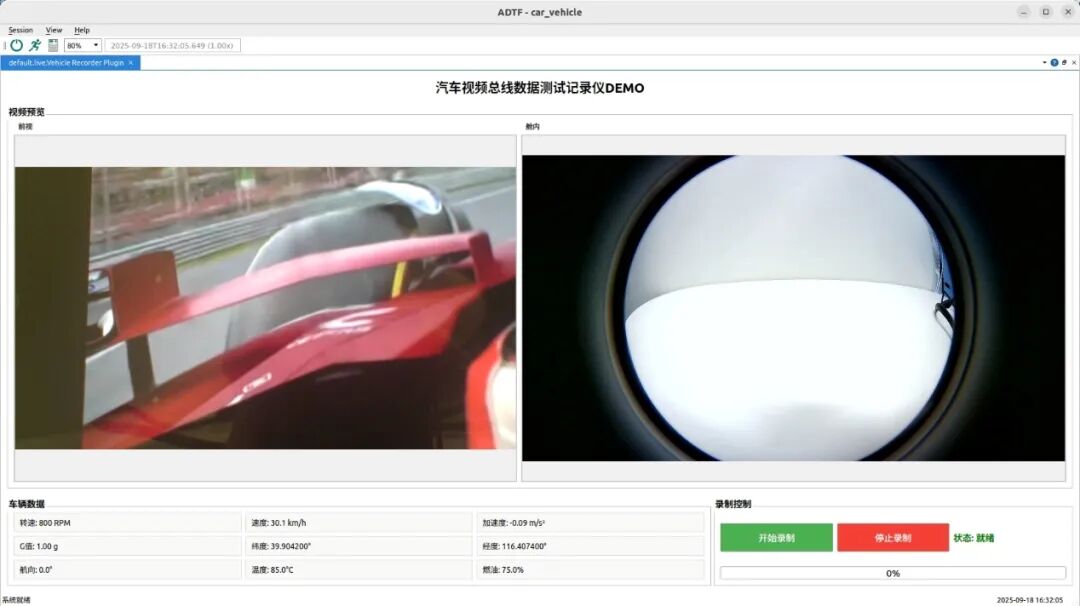The height and width of the screenshot is (606, 1080).
Task: Open the Help menu
Action: click(x=82, y=30)
